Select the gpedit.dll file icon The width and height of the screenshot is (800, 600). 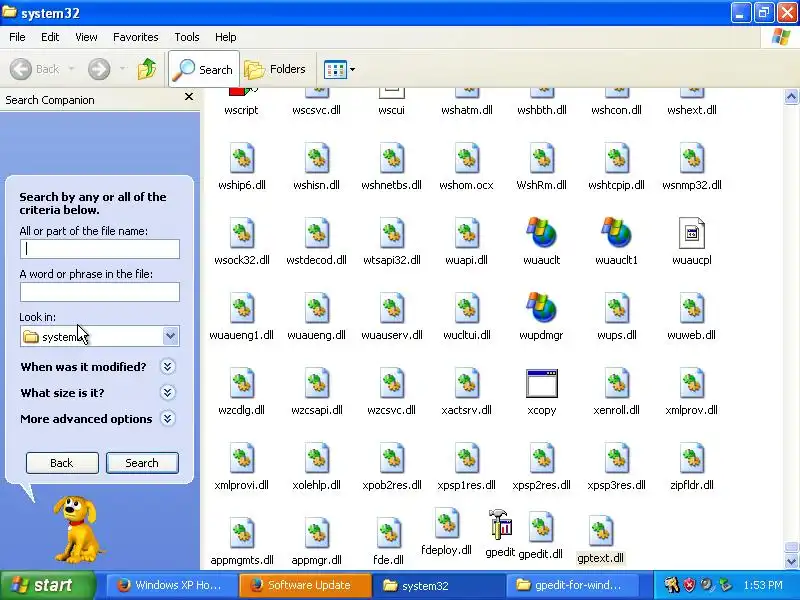click(x=541, y=527)
